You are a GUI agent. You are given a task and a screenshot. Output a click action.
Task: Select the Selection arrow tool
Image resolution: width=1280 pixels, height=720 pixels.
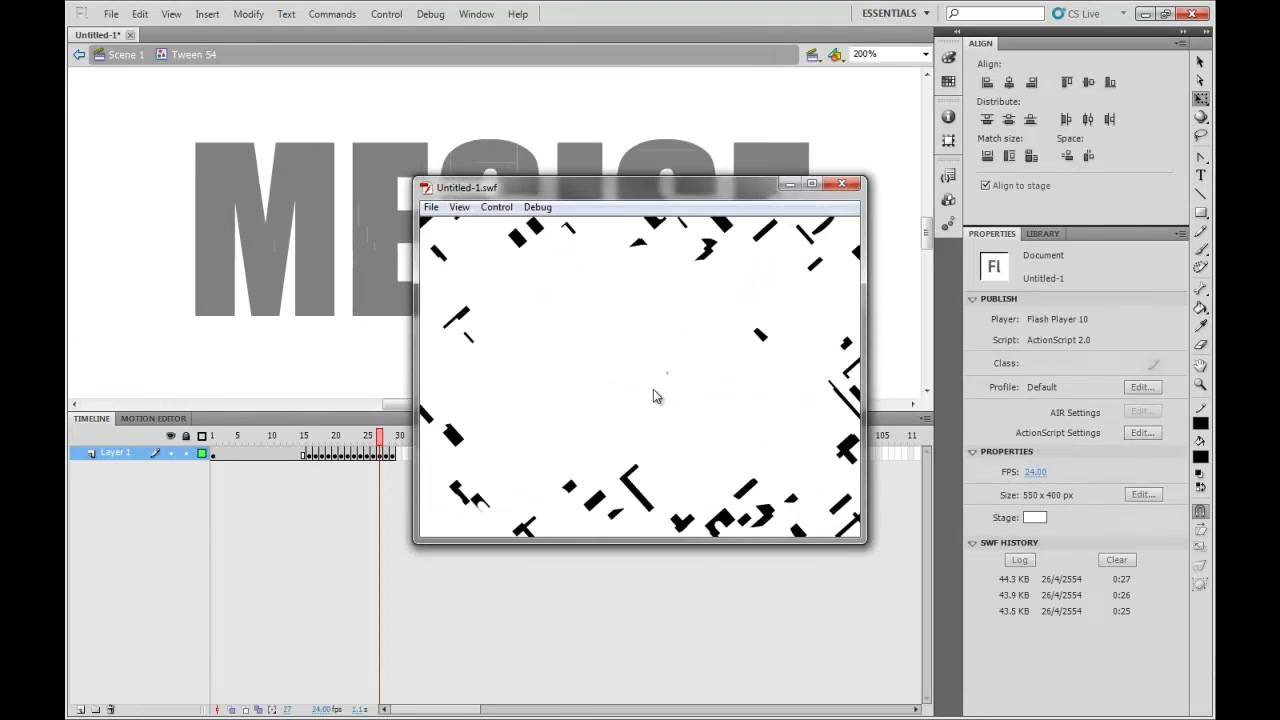1200,62
